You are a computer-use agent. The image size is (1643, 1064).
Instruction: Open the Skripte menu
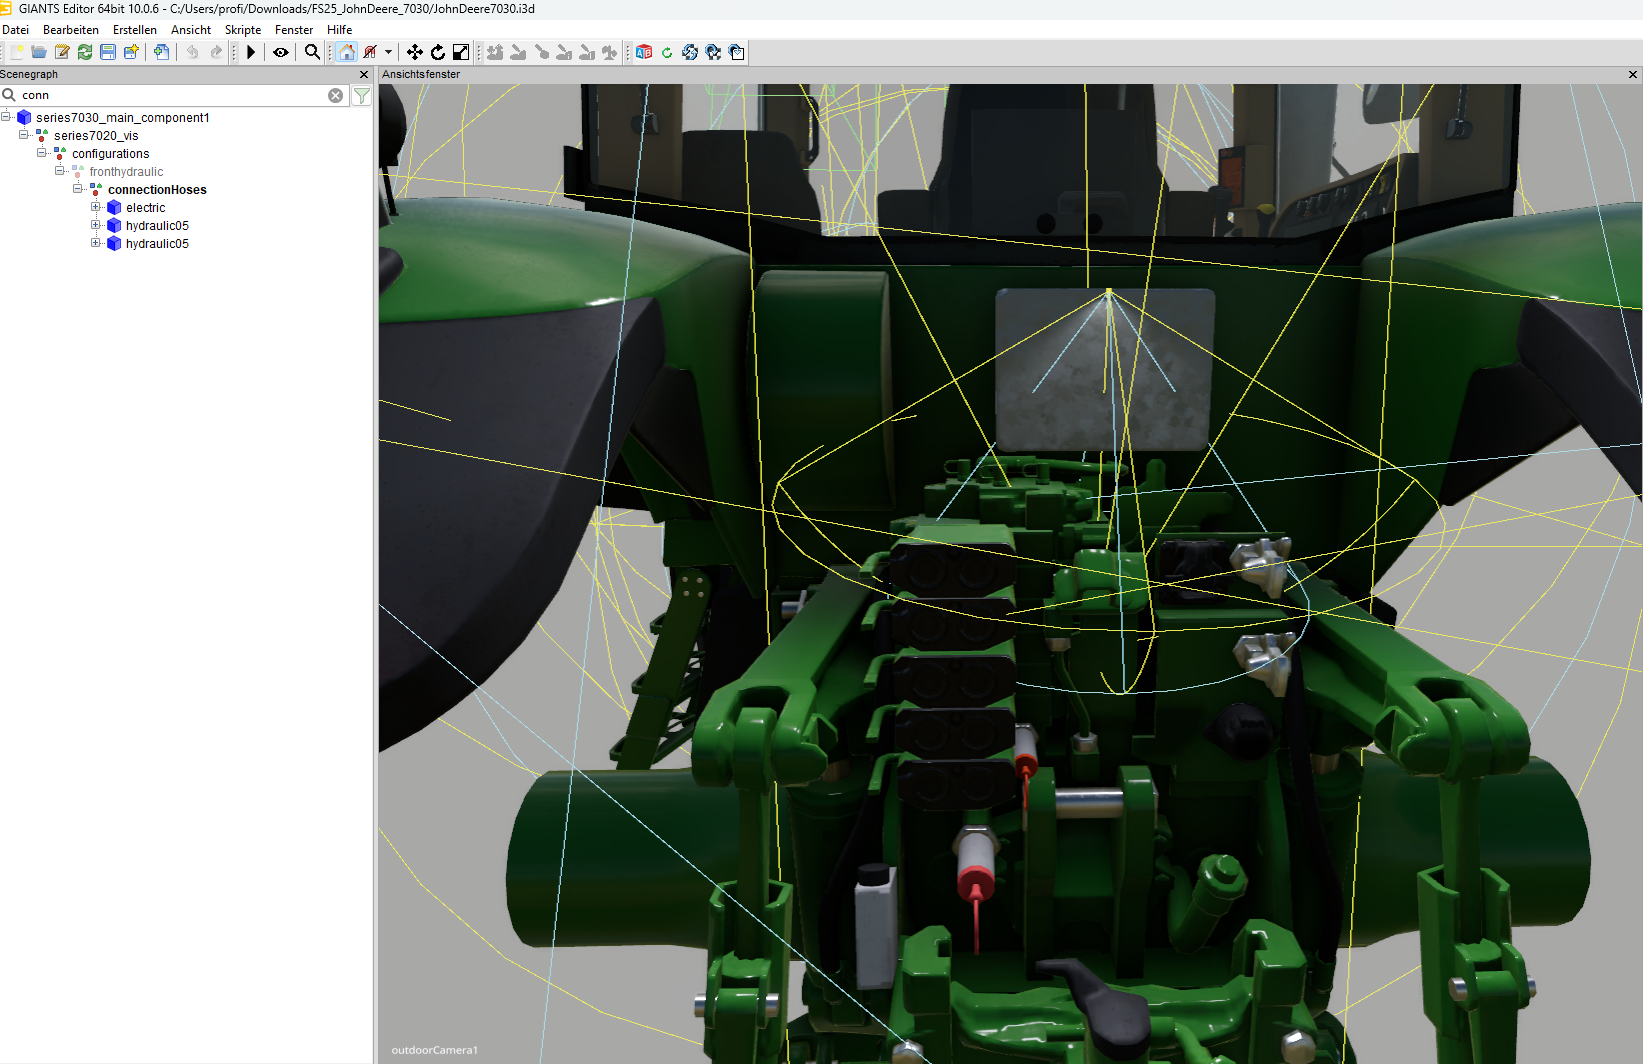(x=243, y=30)
